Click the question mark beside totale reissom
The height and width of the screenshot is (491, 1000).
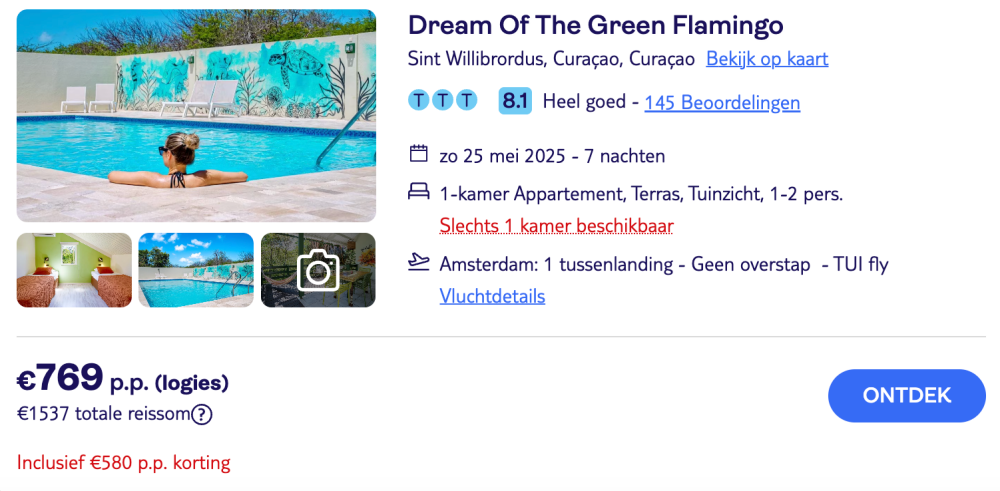[x=202, y=414]
